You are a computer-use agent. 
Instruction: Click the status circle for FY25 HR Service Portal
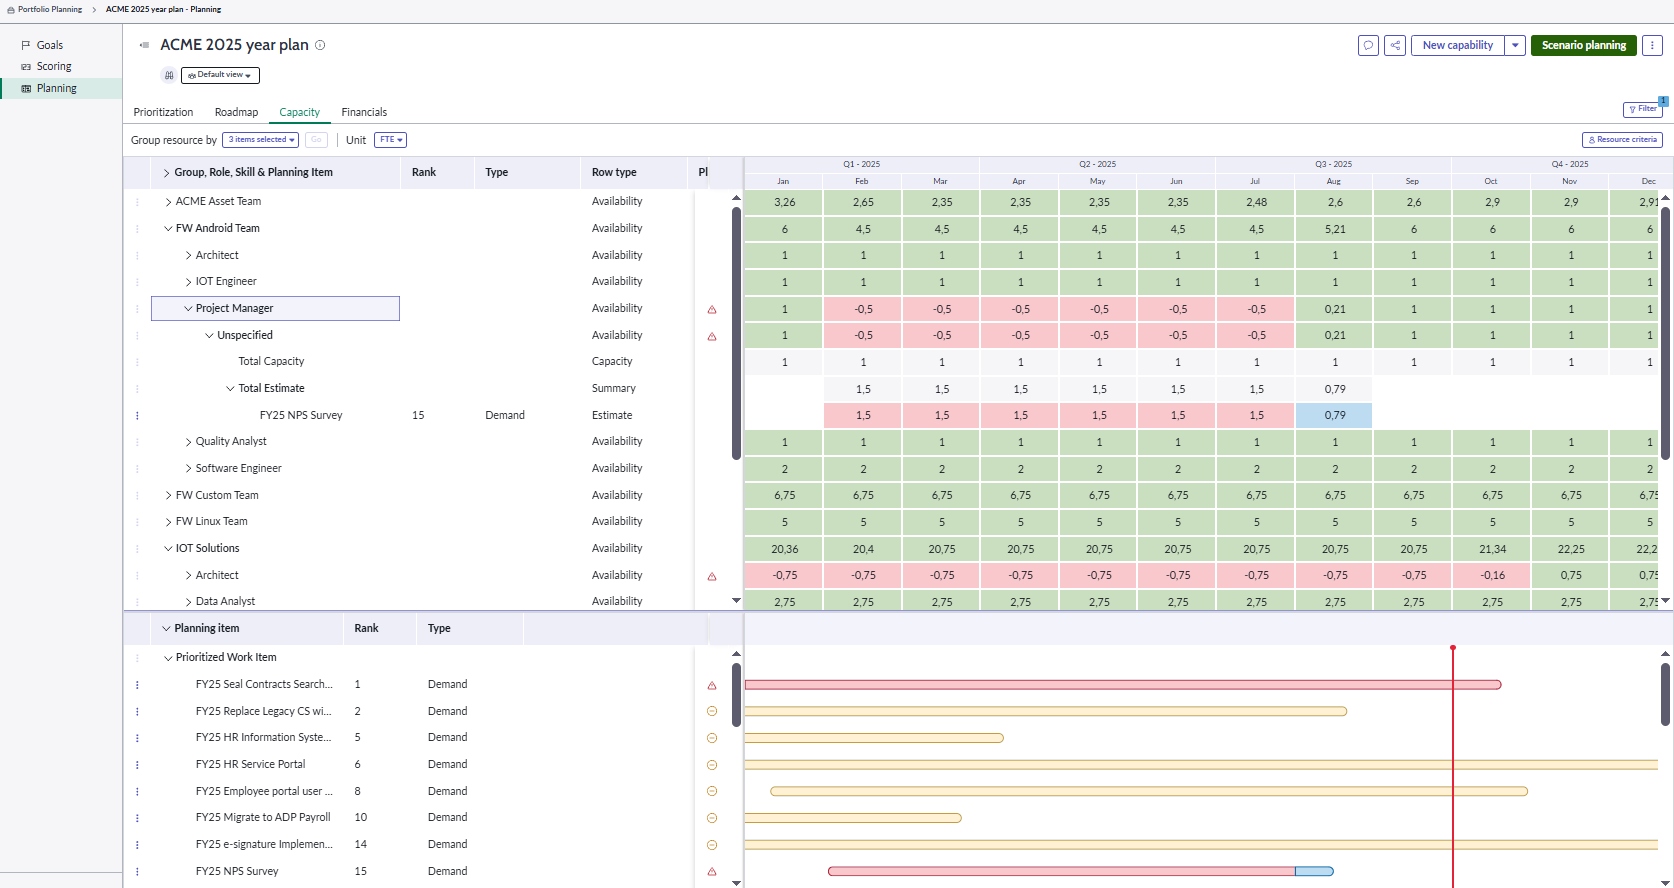coord(712,765)
